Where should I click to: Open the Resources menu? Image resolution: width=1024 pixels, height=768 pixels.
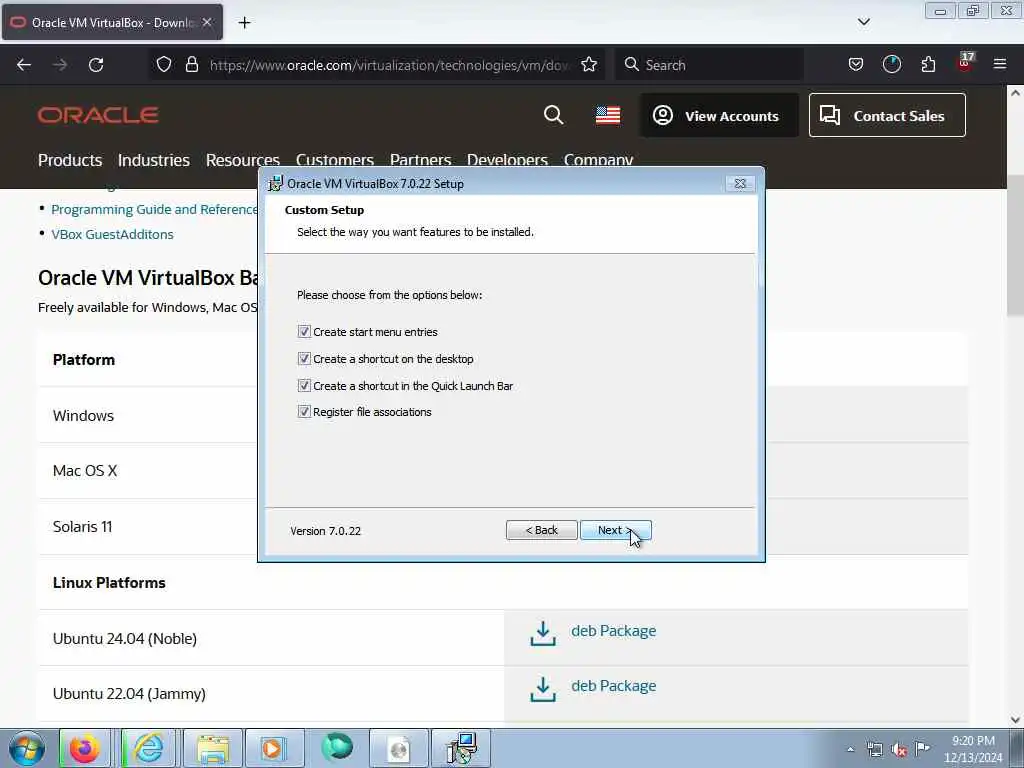(242, 160)
